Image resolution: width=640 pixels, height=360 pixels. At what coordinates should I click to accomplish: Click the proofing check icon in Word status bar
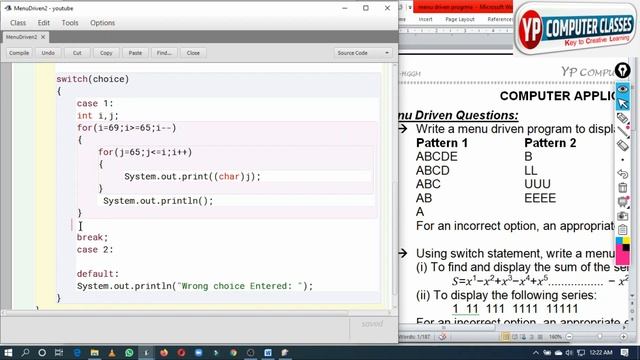(442, 337)
